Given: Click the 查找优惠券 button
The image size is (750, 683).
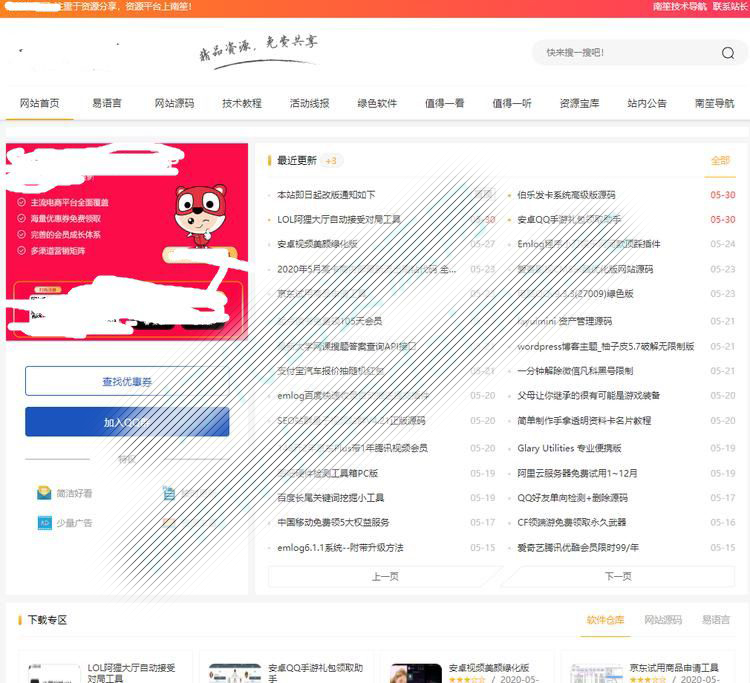Looking at the screenshot, I should pos(127,381).
